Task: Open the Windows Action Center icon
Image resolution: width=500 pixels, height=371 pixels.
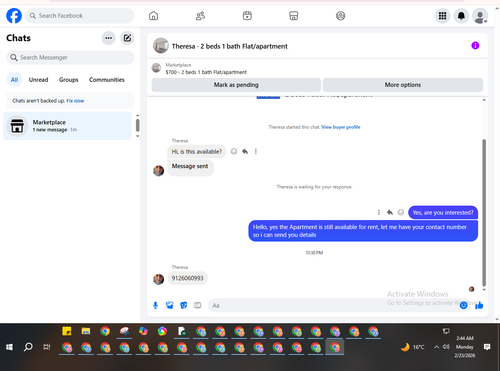Action: click(x=487, y=347)
